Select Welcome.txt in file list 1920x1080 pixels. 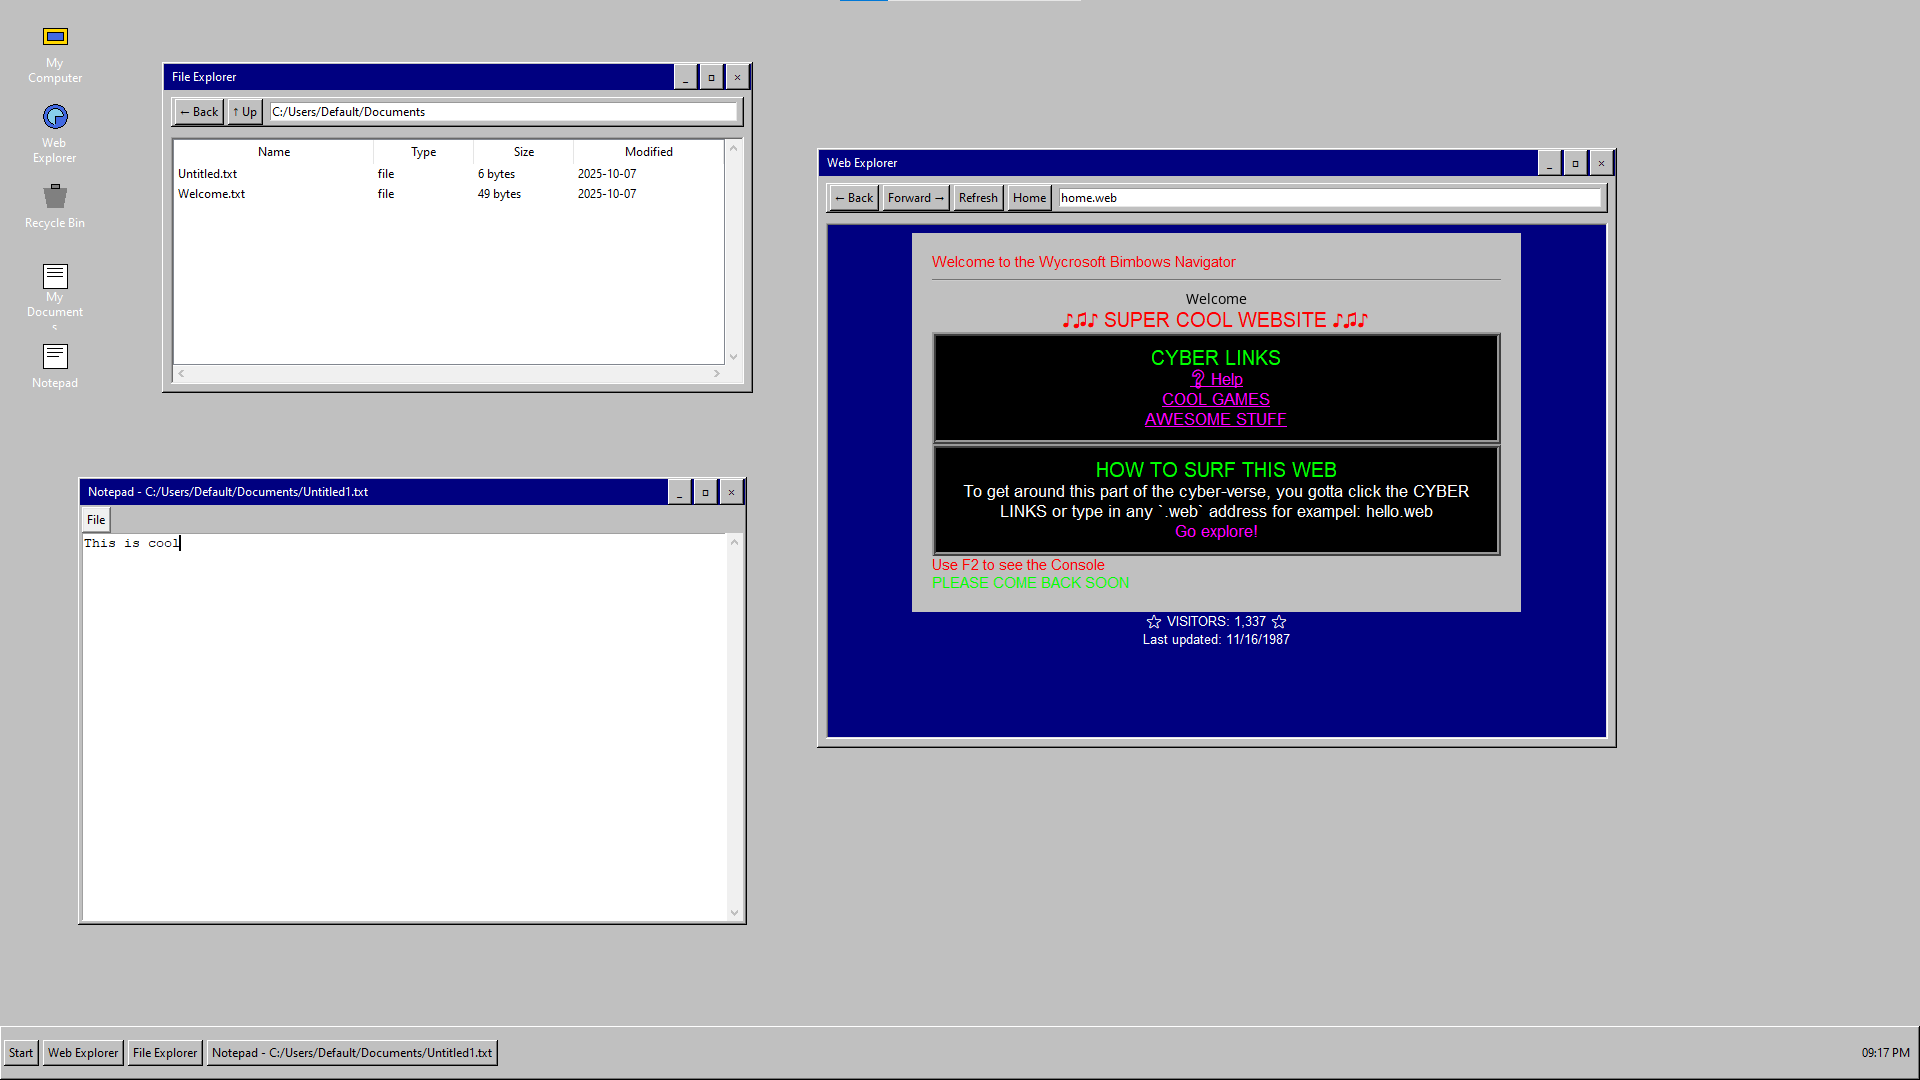[212, 194]
